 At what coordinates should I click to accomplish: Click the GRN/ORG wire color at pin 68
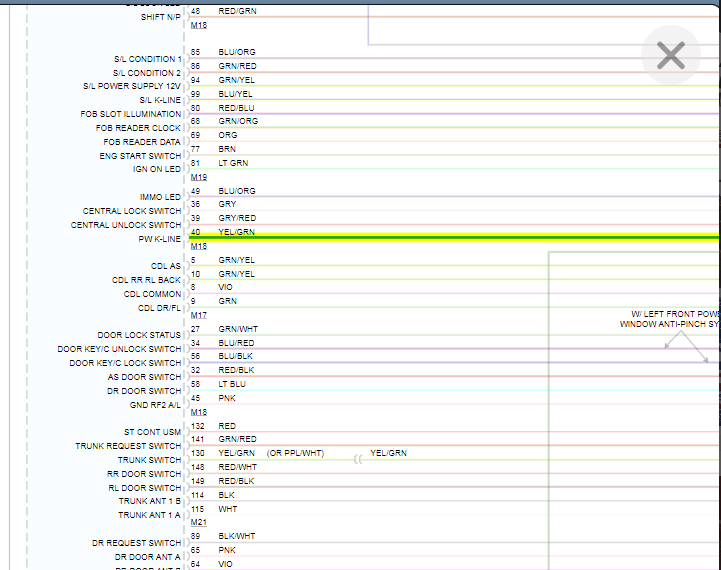pyautogui.click(x=238, y=121)
